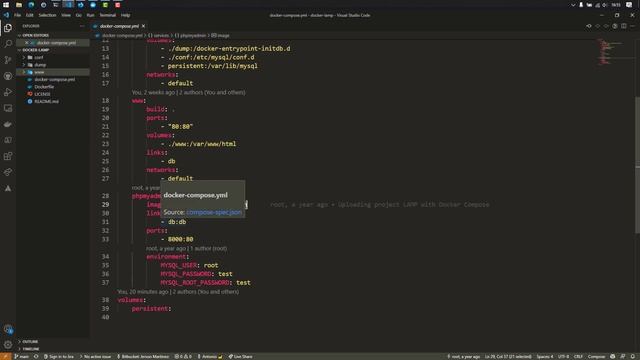Change the Compose language mode
Viewport: 640px width, 360px height.
tap(596, 356)
